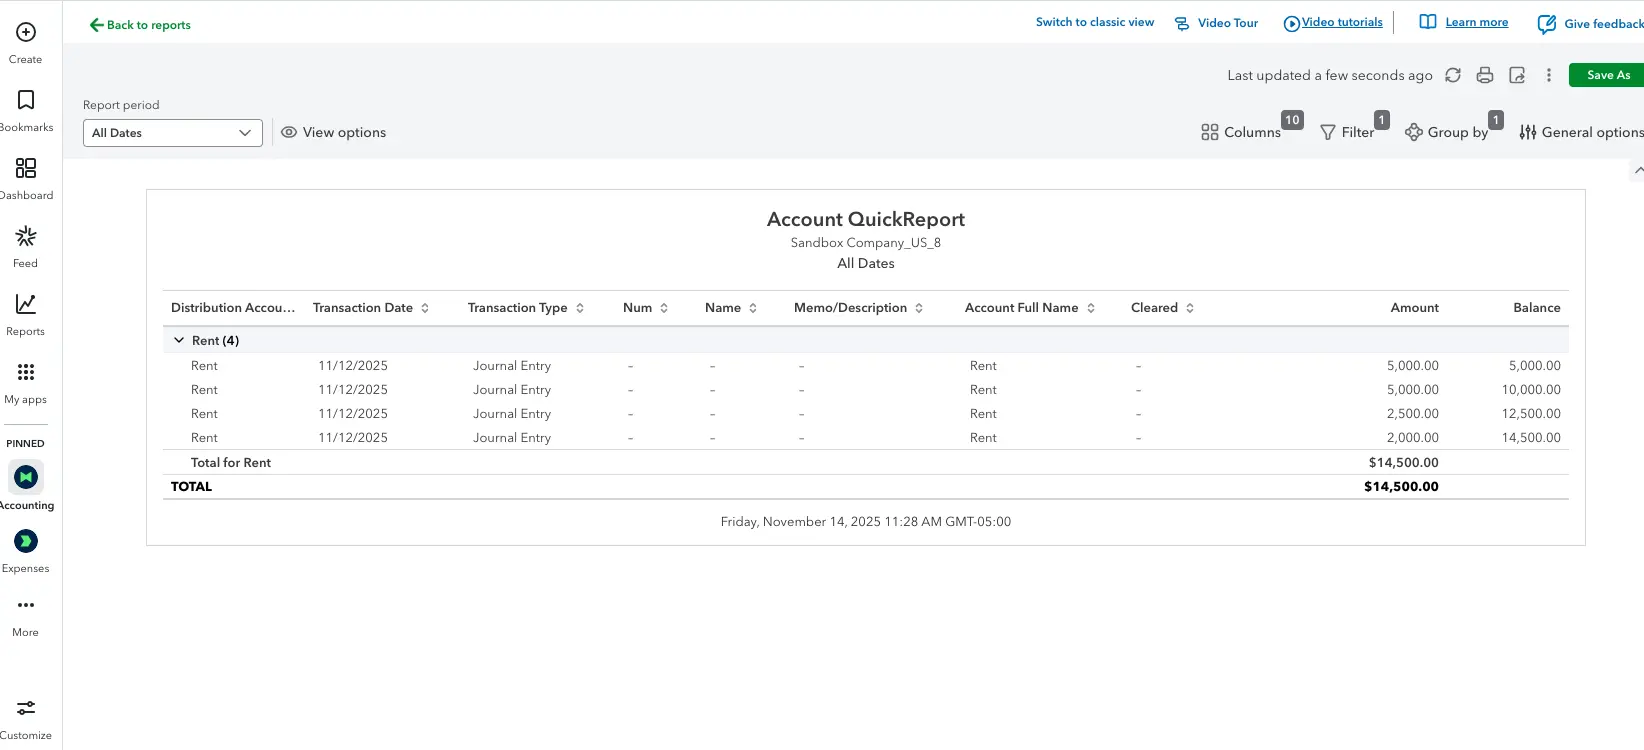Screen dimensions: 1644x750
Task: Collapse the report header panel chevron
Action: pyautogui.click(x=1638, y=171)
